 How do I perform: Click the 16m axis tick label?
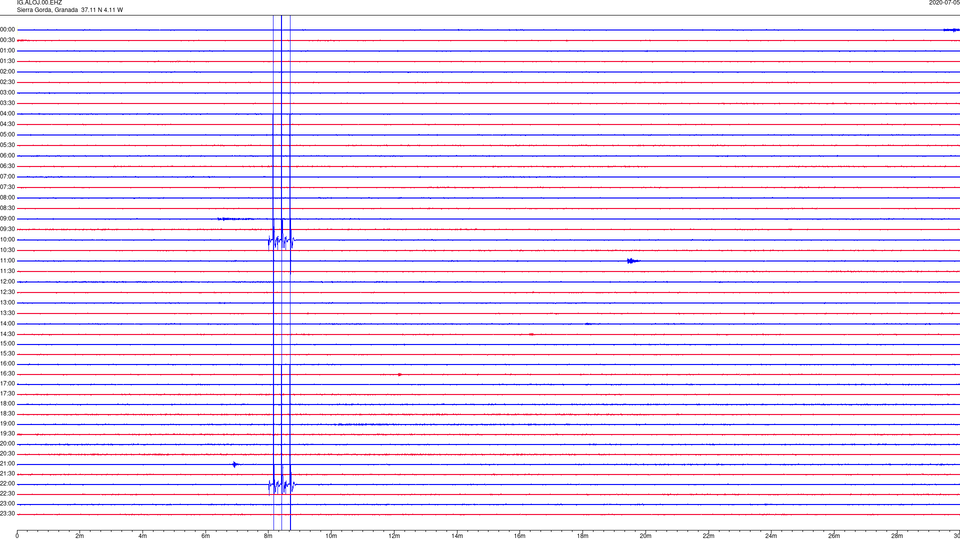520,536
